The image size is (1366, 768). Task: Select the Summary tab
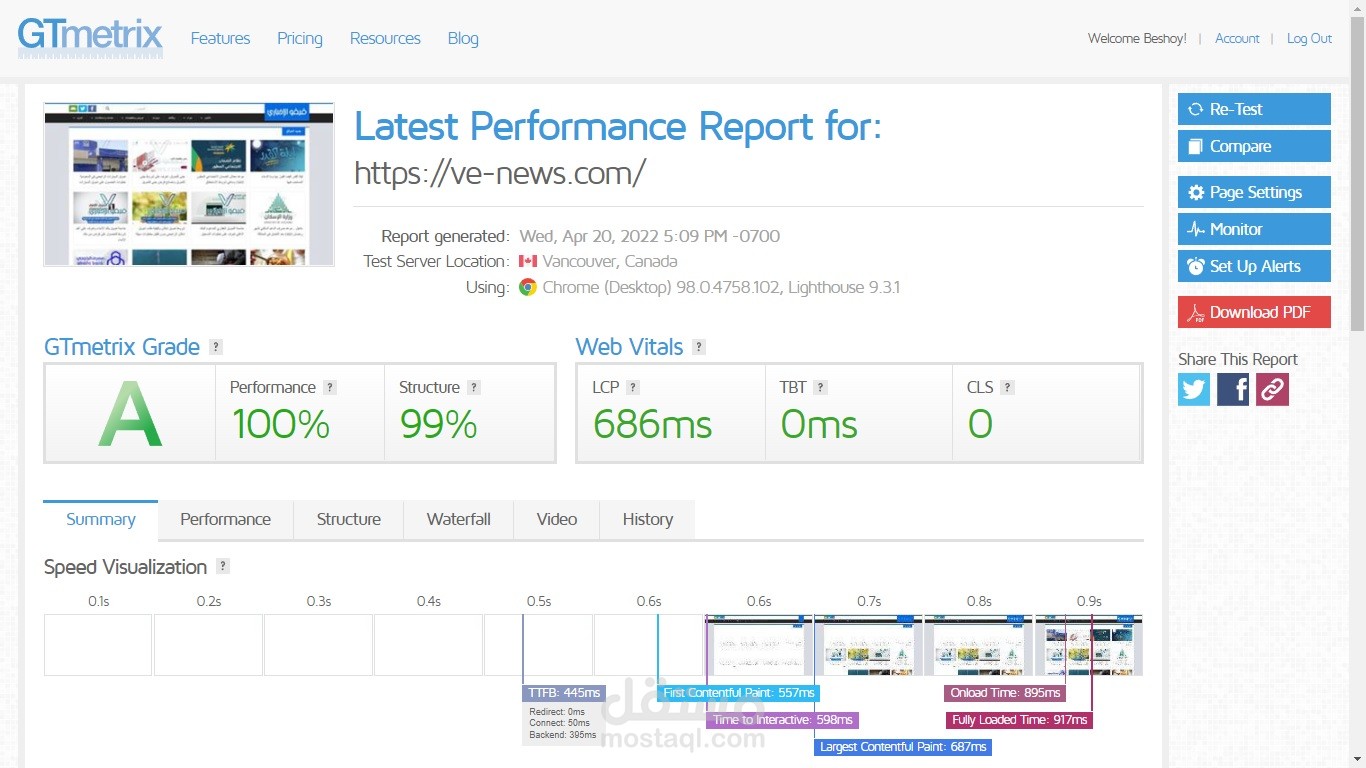(x=101, y=519)
